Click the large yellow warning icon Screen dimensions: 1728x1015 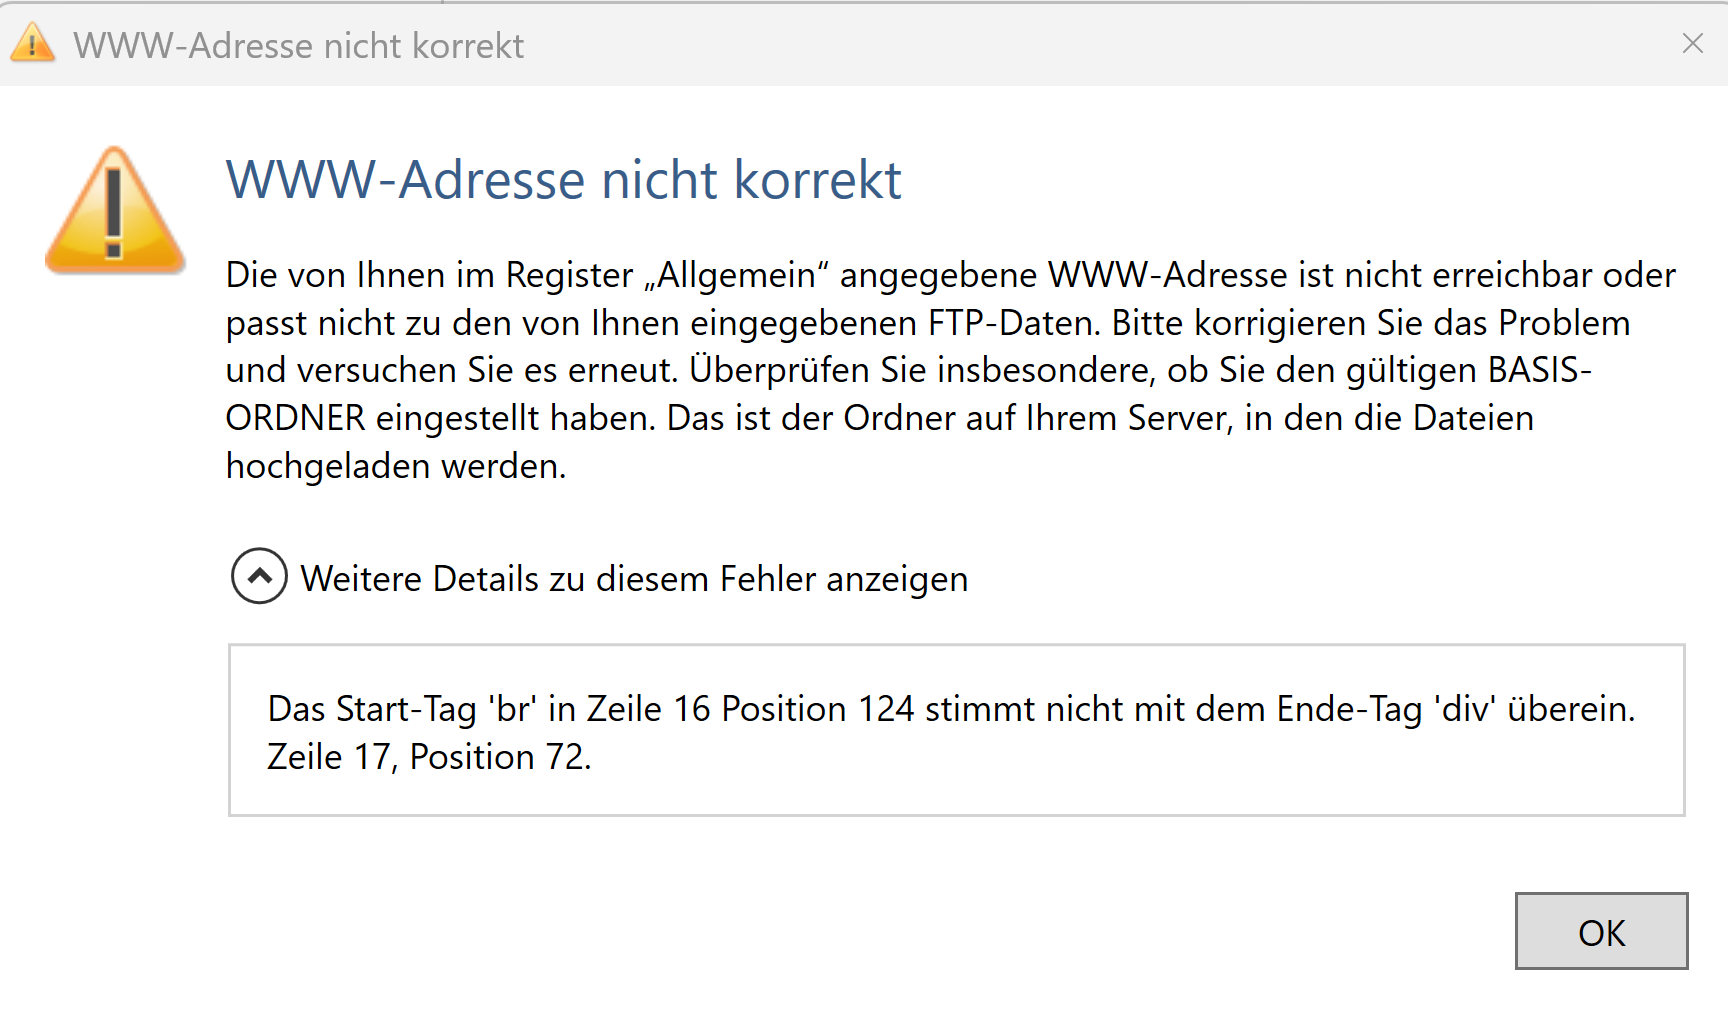[115, 211]
